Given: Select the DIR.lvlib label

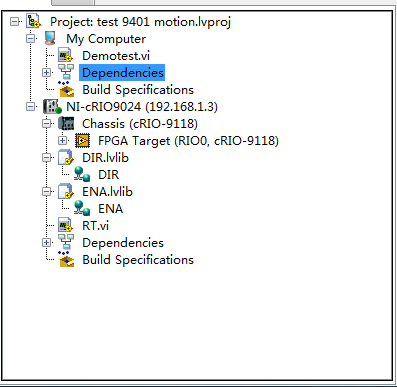Looking at the screenshot, I should 105,158.
